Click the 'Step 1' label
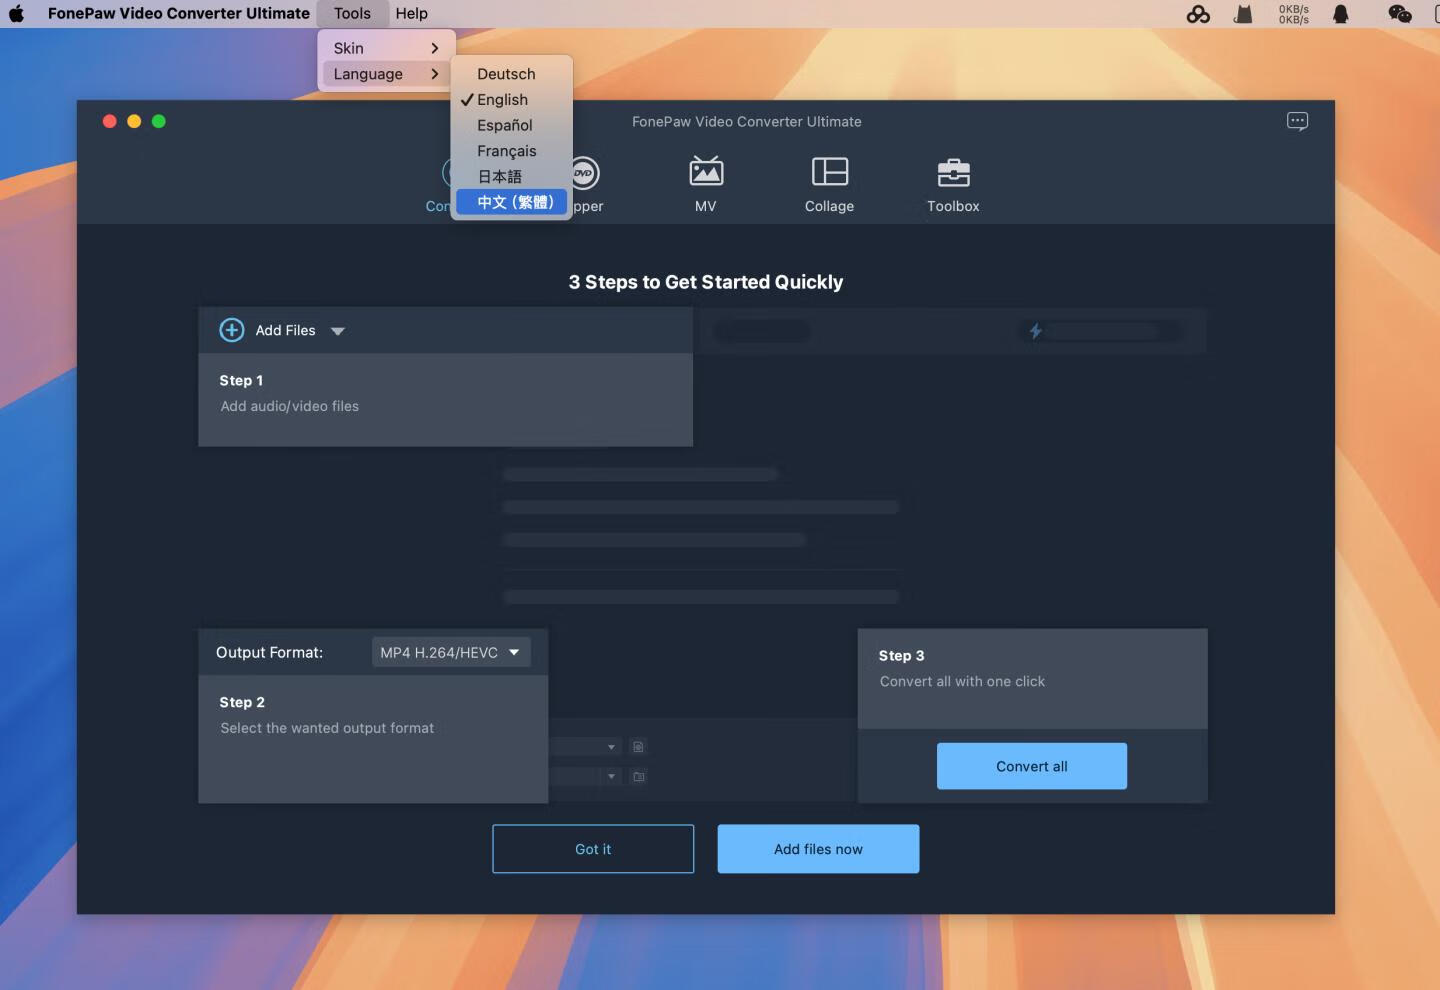This screenshot has height=990, width=1440. tap(241, 380)
